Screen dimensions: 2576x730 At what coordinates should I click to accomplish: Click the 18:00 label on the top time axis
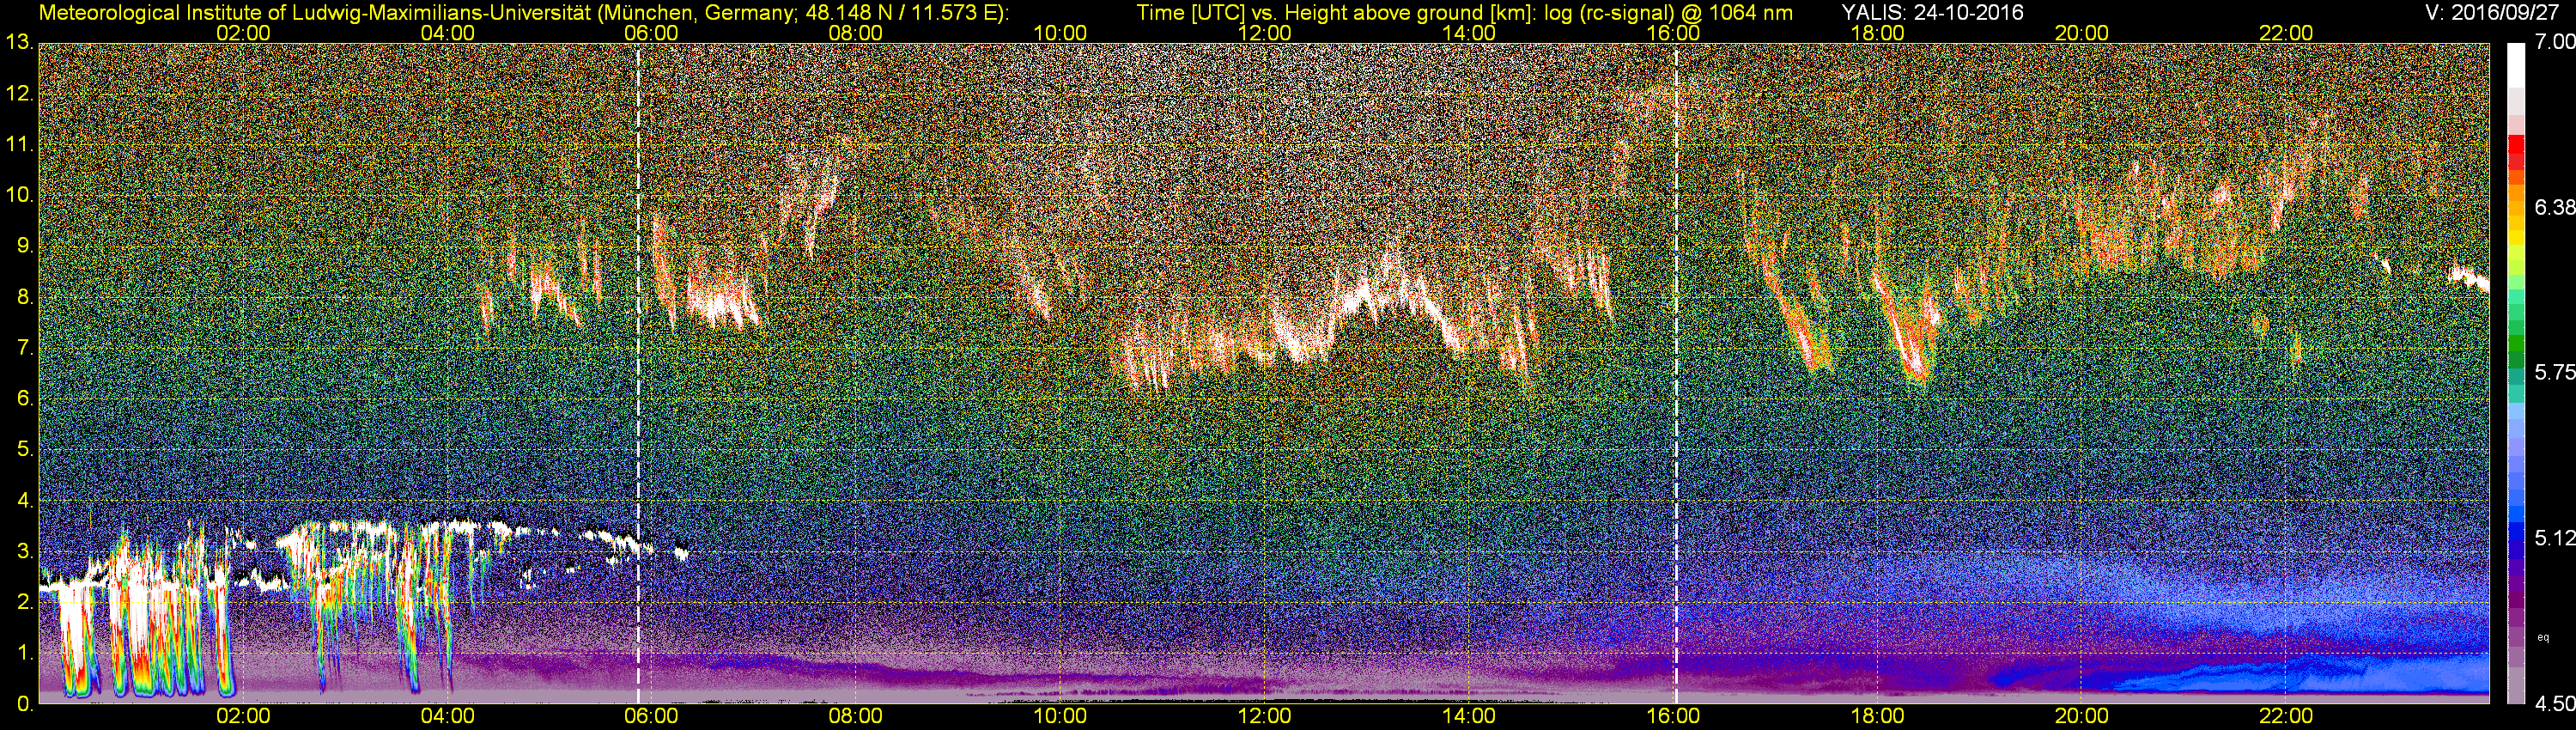coord(1877,33)
